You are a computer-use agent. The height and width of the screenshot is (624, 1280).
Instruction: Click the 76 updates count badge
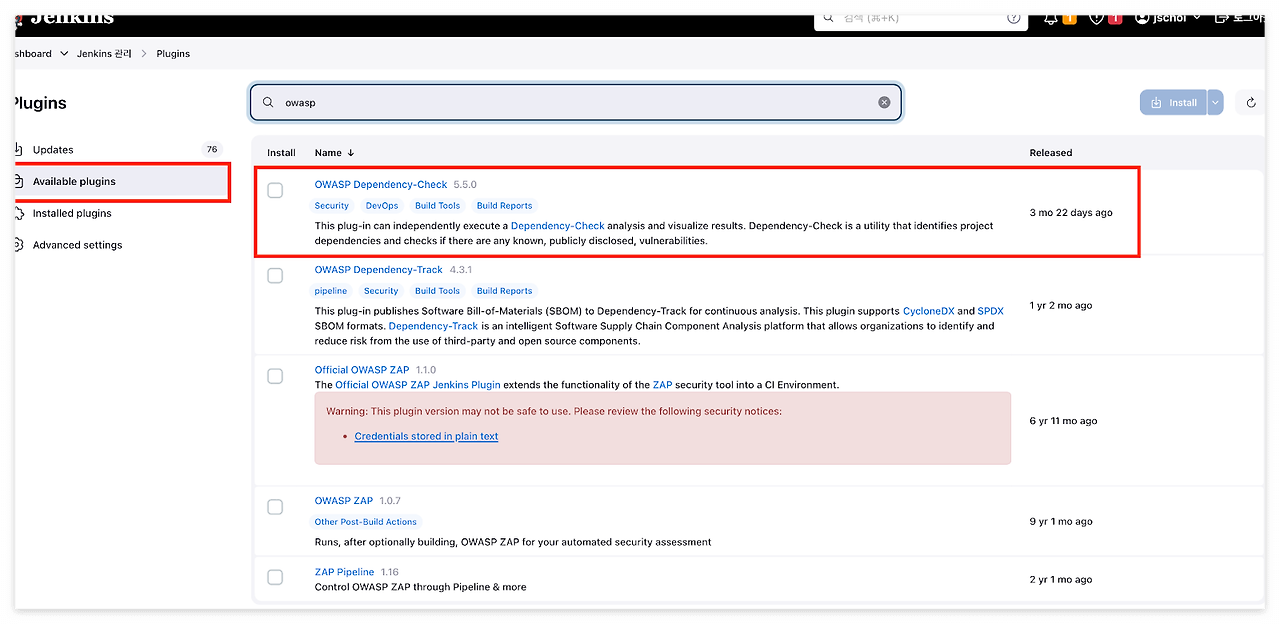click(212, 150)
